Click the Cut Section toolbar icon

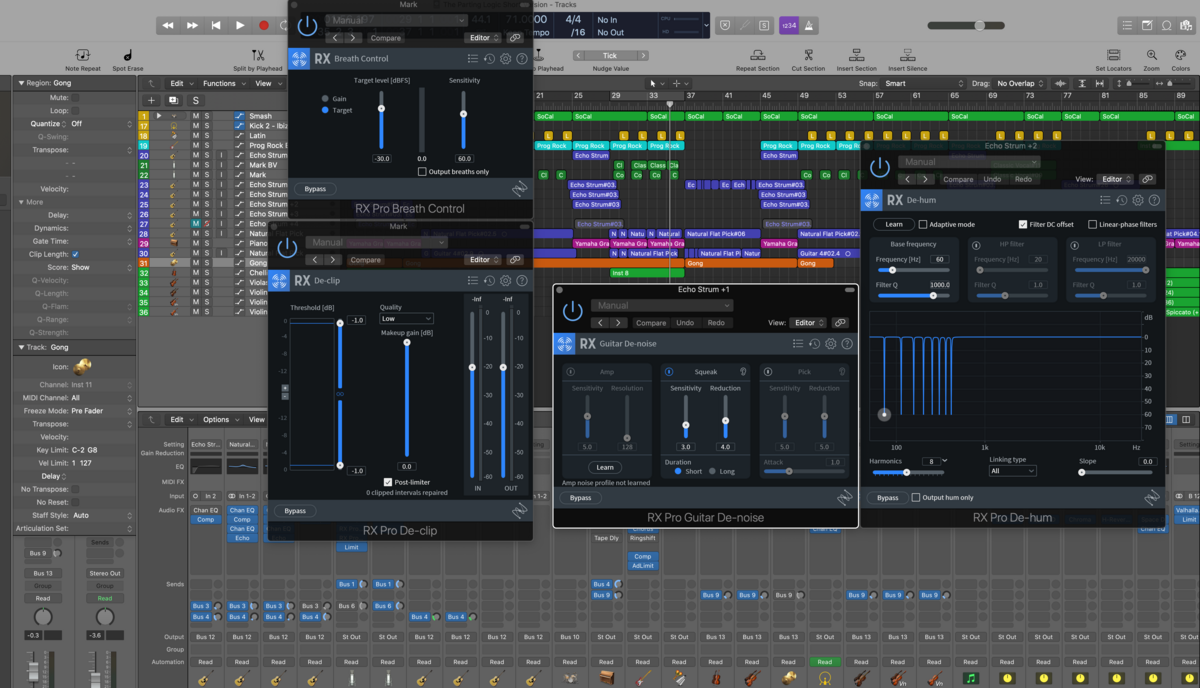[807, 55]
